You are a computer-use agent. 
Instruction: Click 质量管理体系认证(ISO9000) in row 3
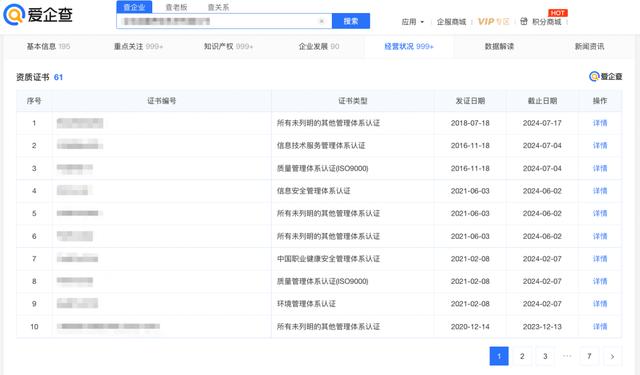point(322,168)
